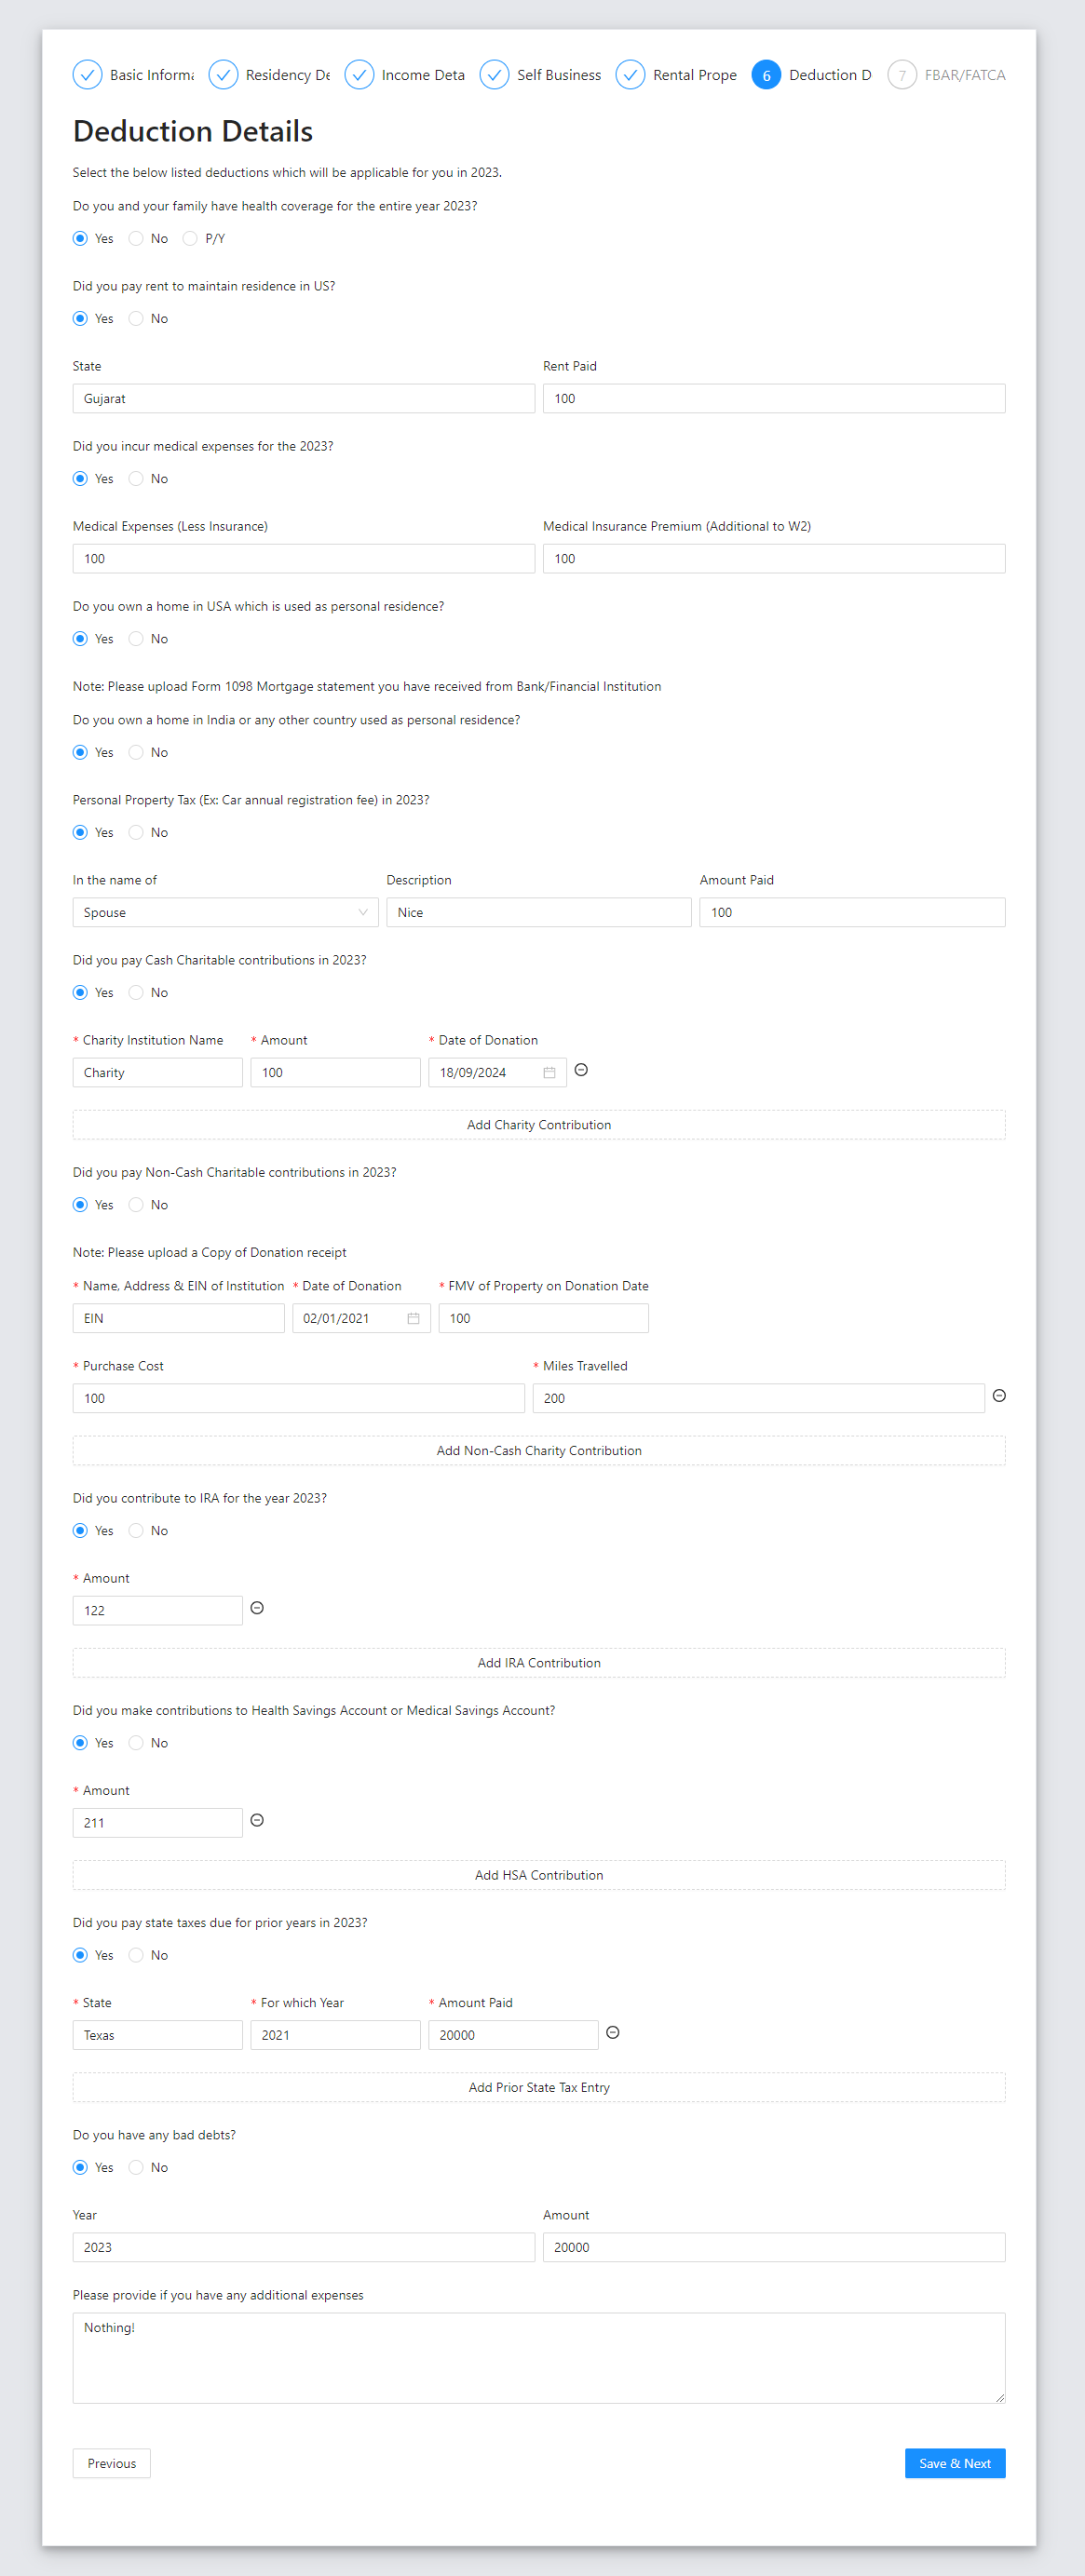1085x2576 pixels.
Task: Switch to the Income Details step label
Action: tap(423, 75)
